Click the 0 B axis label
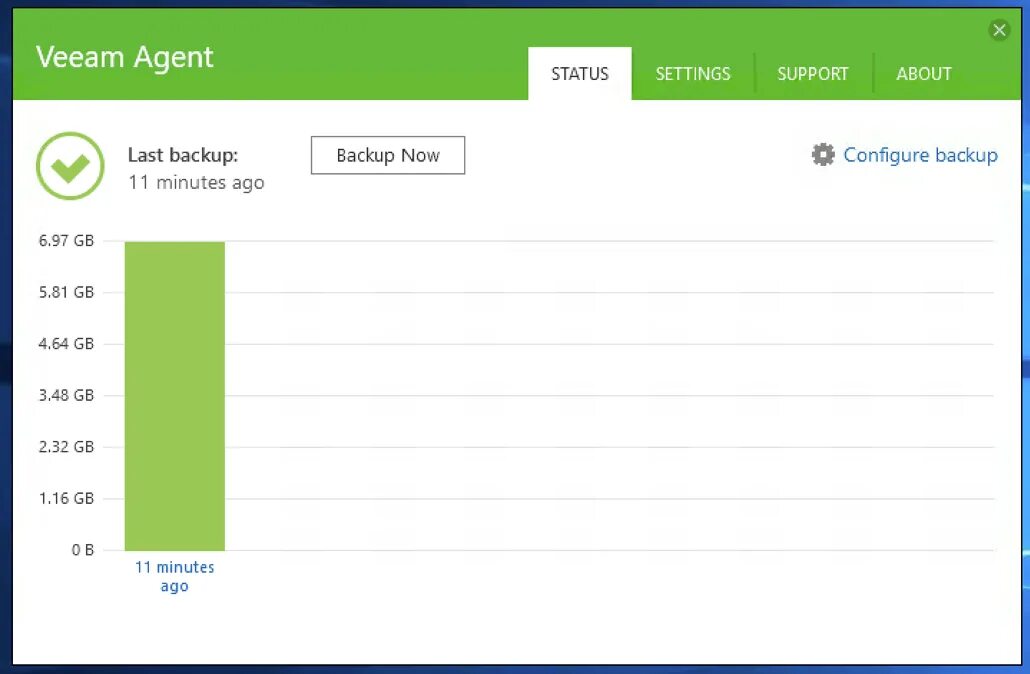This screenshot has height=674, width=1030. [x=83, y=550]
